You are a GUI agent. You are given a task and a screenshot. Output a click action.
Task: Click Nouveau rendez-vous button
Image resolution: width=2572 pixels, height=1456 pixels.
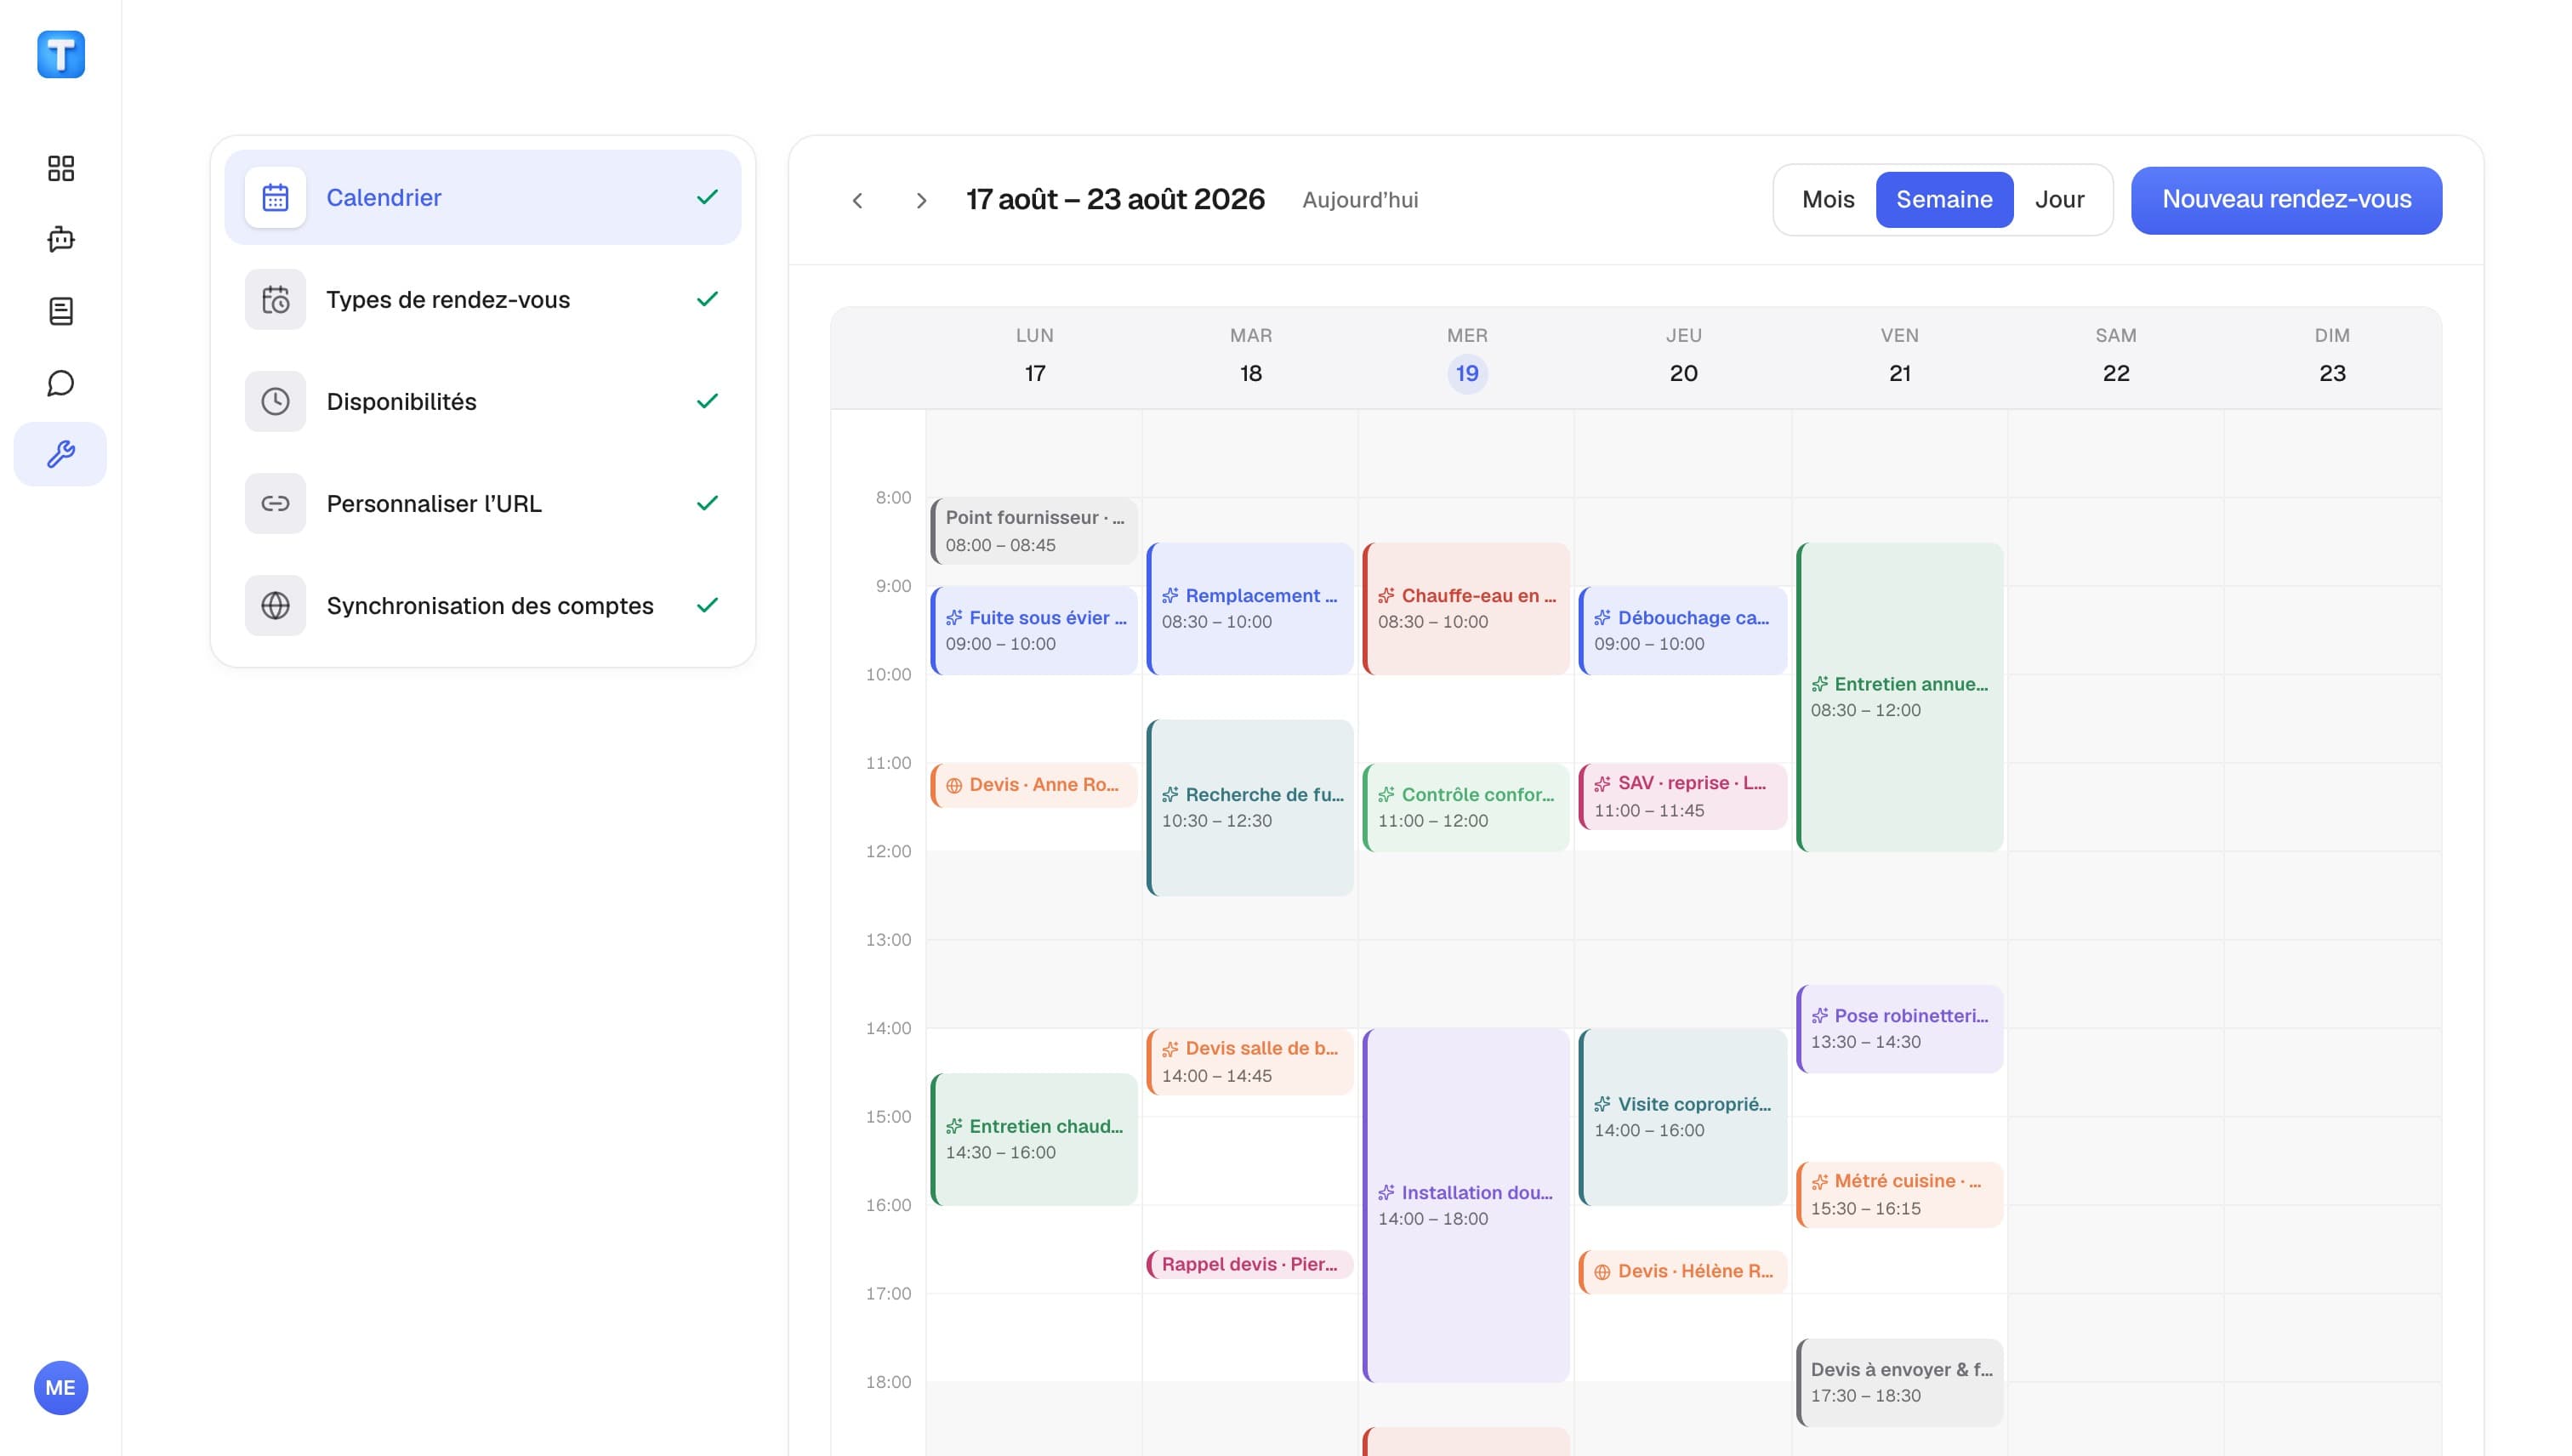click(x=2286, y=200)
